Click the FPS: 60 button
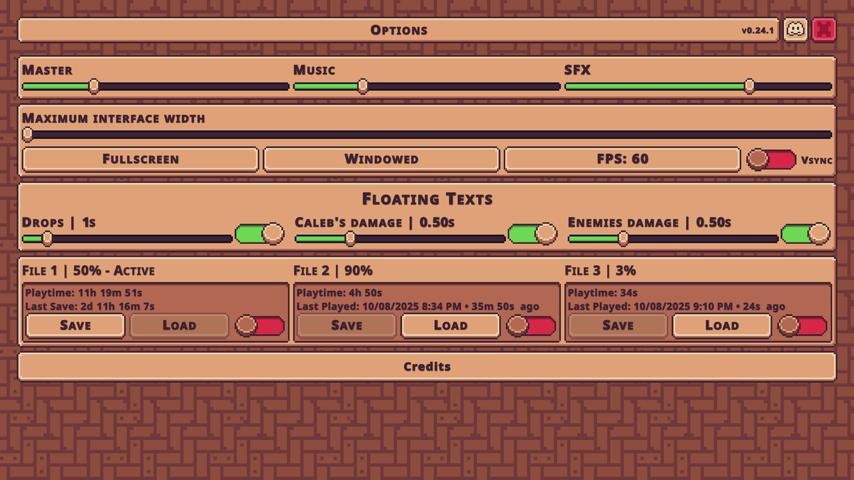The image size is (854, 480). tap(622, 159)
